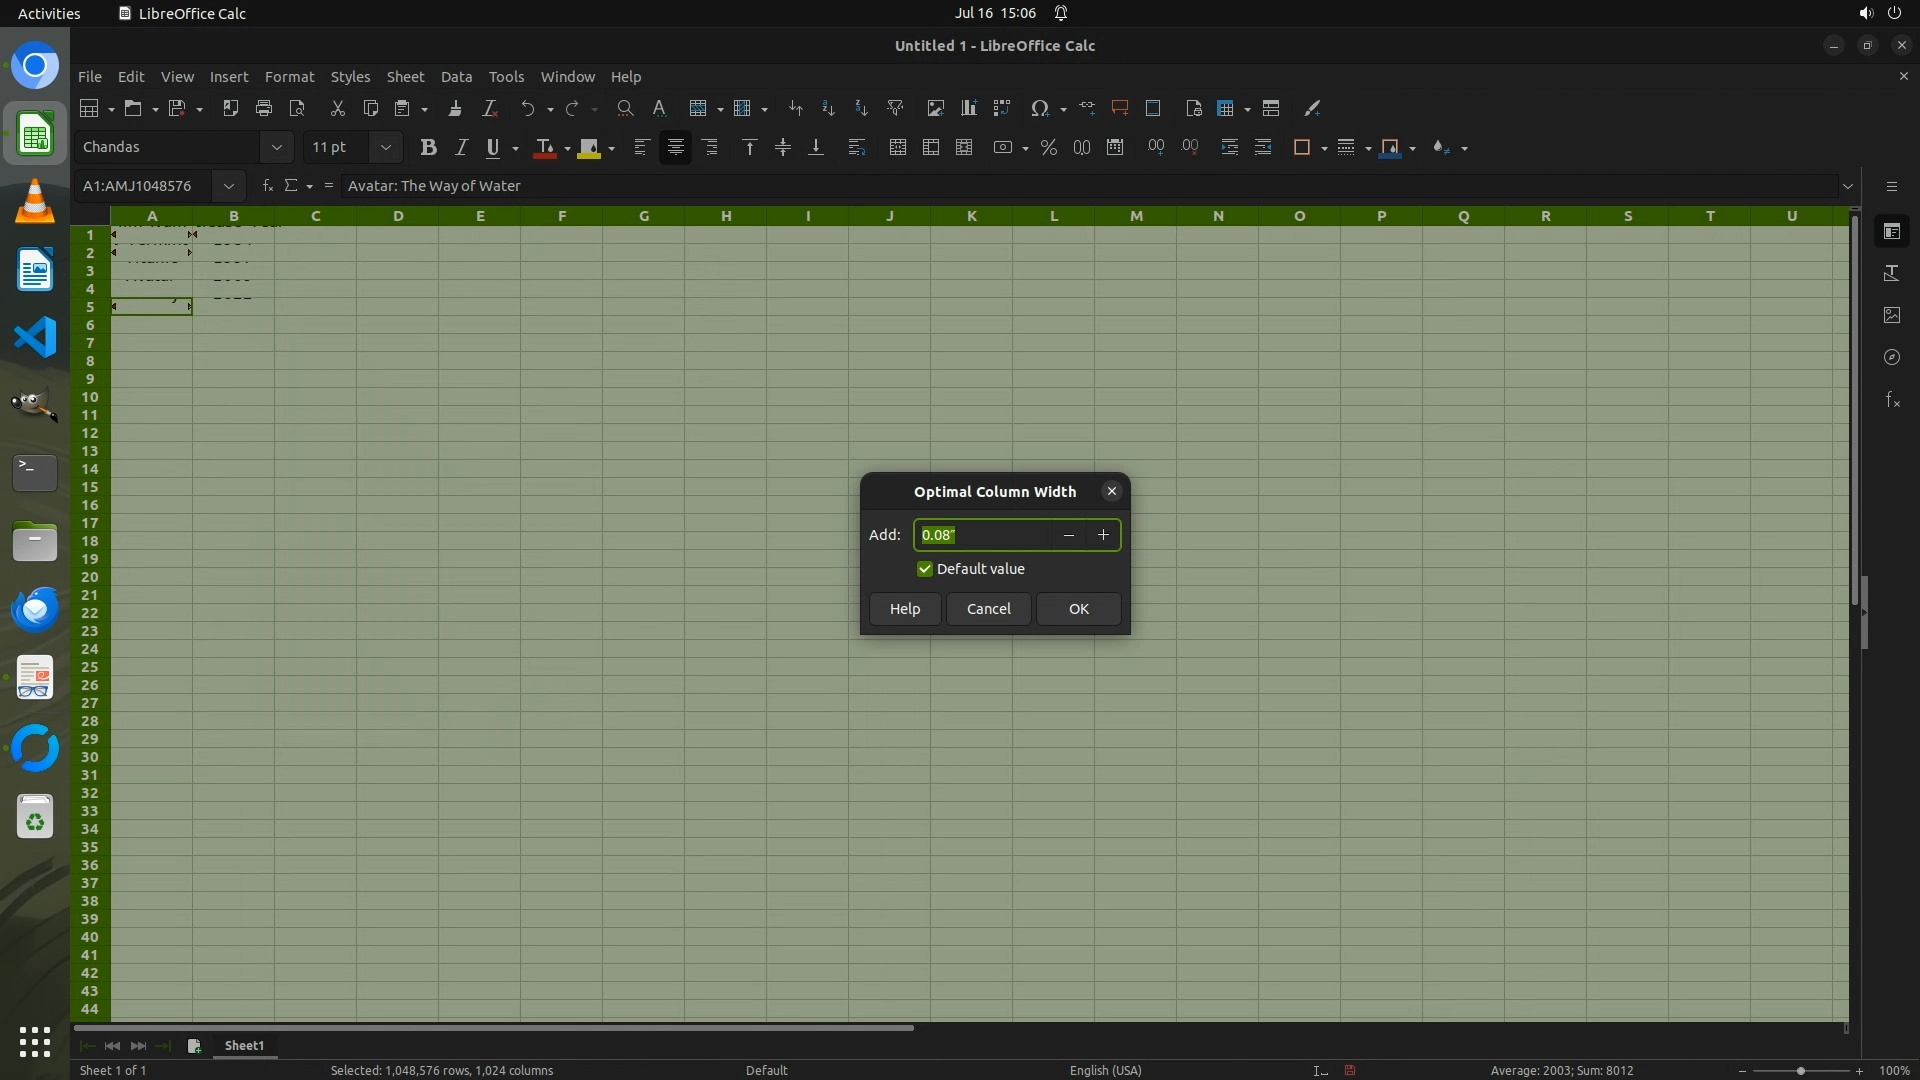Viewport: 1920px width, 1080px height.
Task: Click the Find and Replace magnifier icon
Action: 625,108
